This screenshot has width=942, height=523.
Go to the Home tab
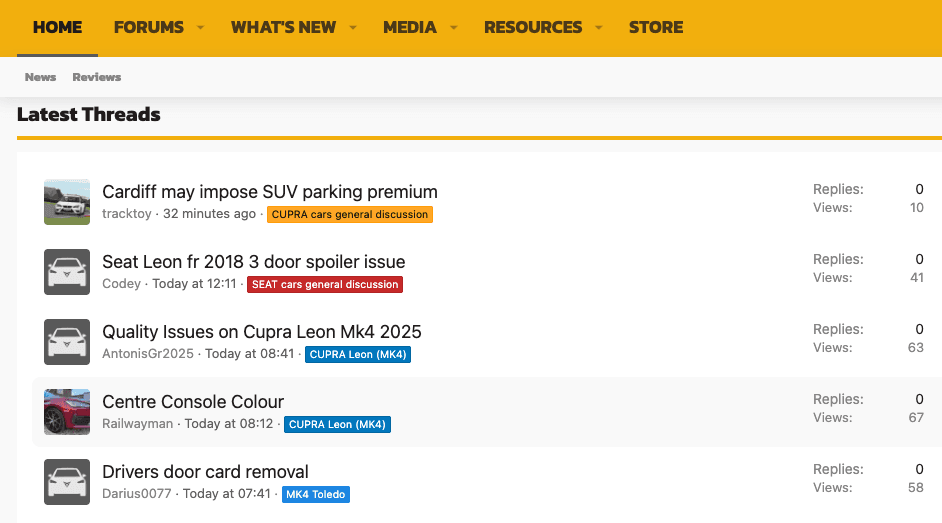(x=57, y=28)
